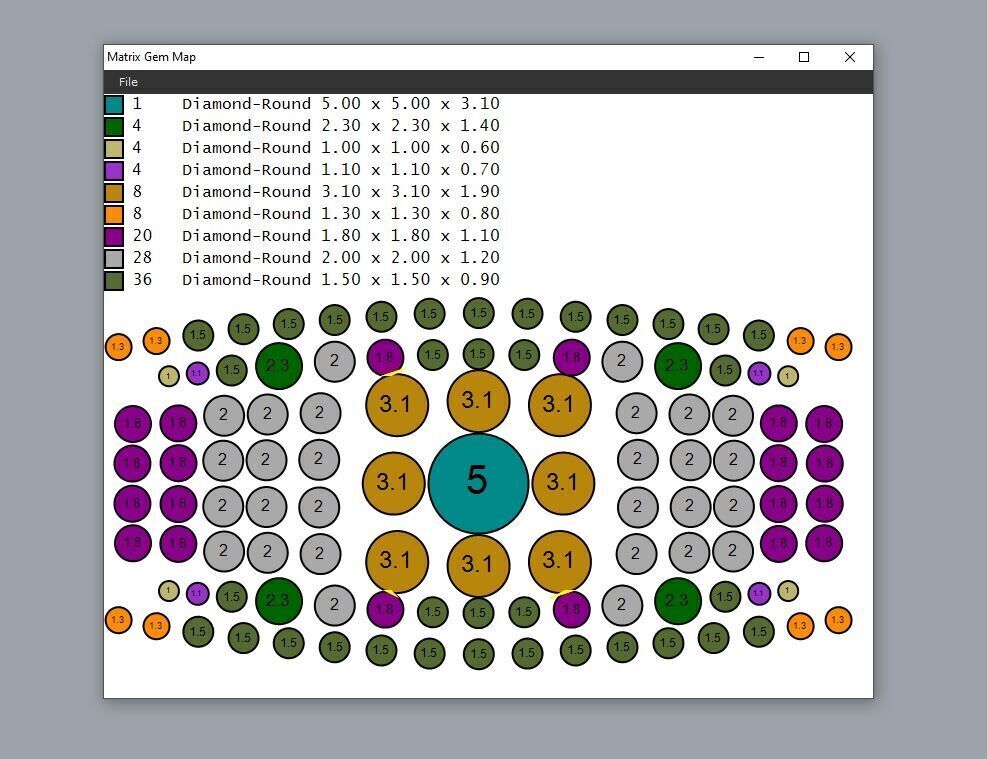This screenshot has width=987, height=759.
Task: Click the "Matrix Gem Map" window title
Action: tap(151, 57)
